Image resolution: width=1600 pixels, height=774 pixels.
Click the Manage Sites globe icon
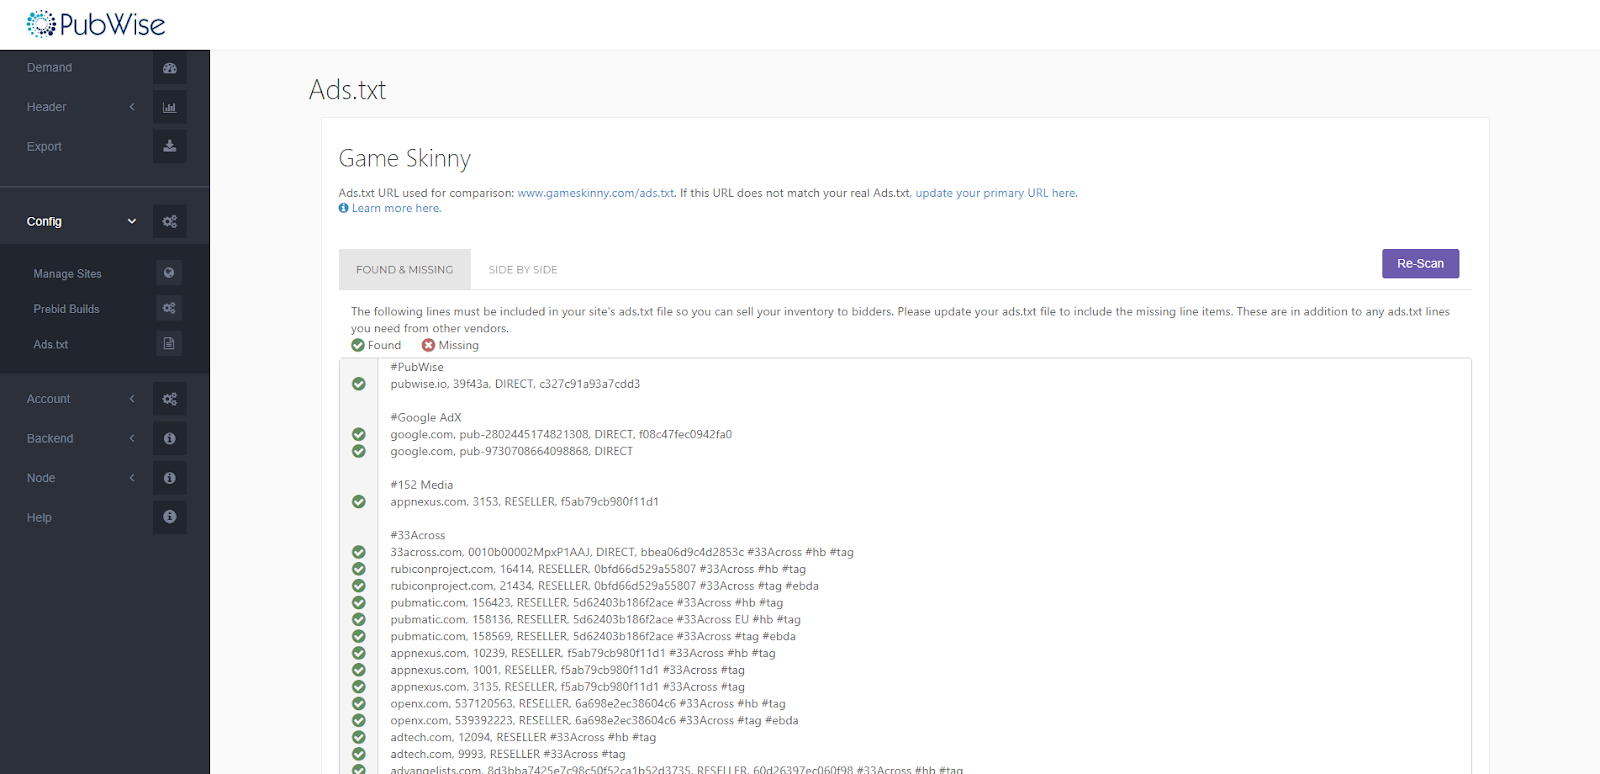[169, 273]
